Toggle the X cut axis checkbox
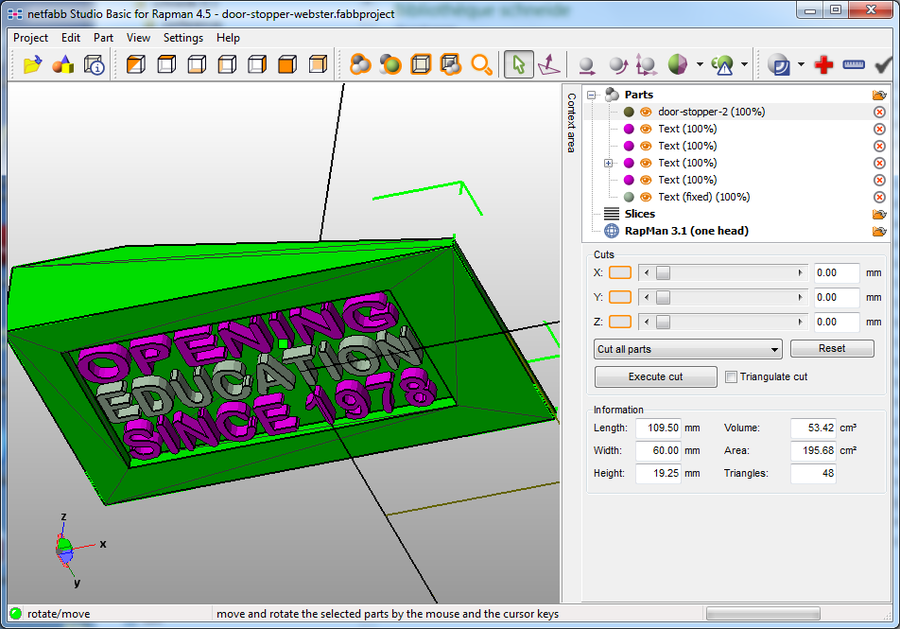This screenshot has width=900, height=629. tap(620, 272)
